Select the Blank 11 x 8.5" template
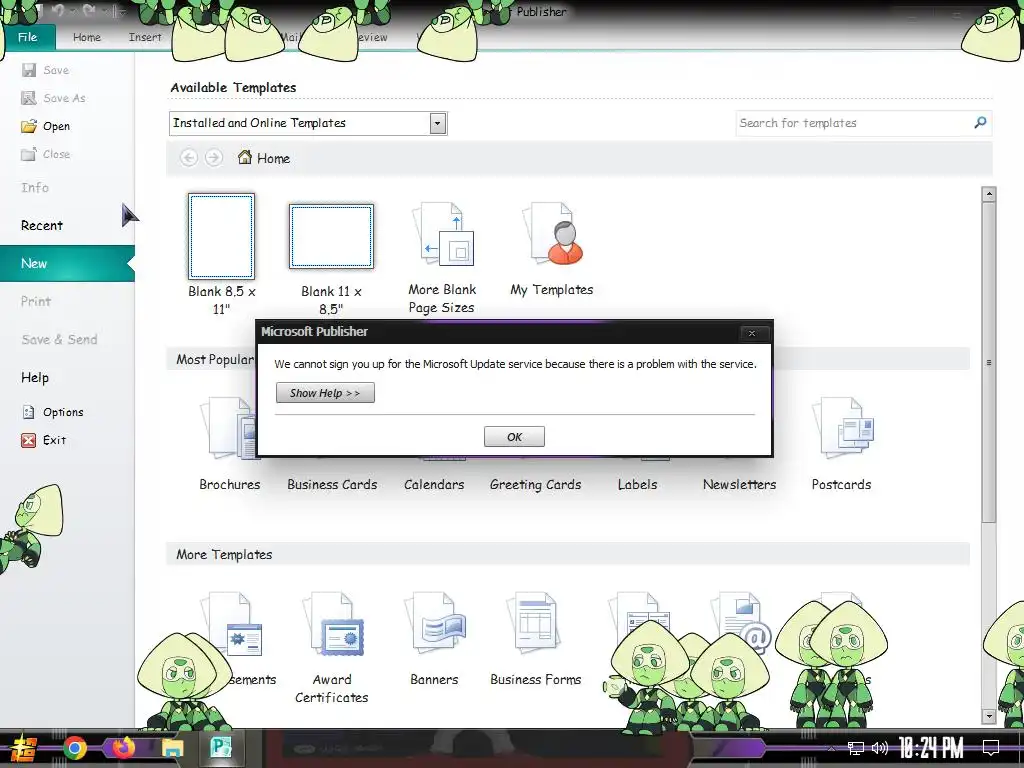 [x=331, y=259]
